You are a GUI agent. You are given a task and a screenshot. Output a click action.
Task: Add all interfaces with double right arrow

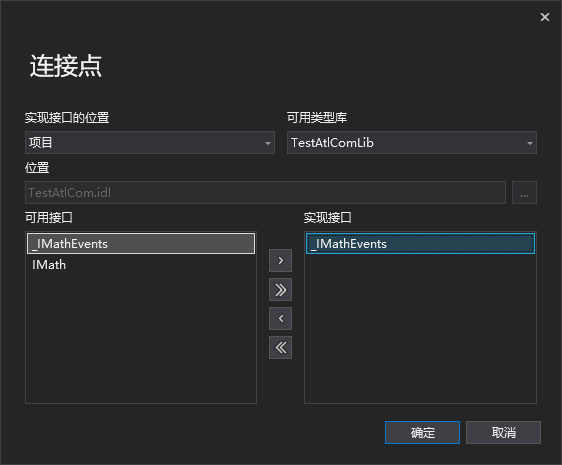[280, 290]
